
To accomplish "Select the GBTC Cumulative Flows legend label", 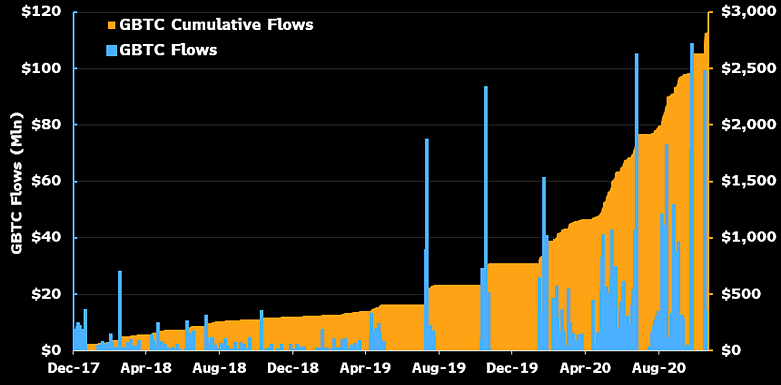I will click(x=217, y=25).
